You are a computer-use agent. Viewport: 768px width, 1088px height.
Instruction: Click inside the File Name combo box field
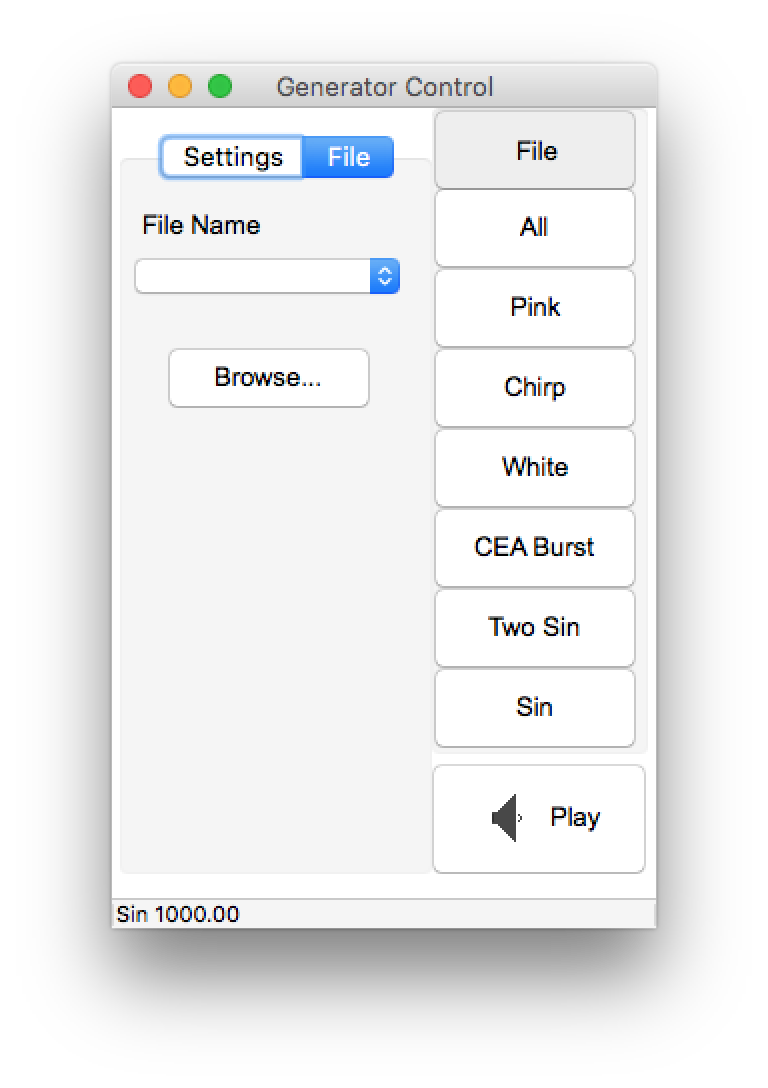coord(253,276)
